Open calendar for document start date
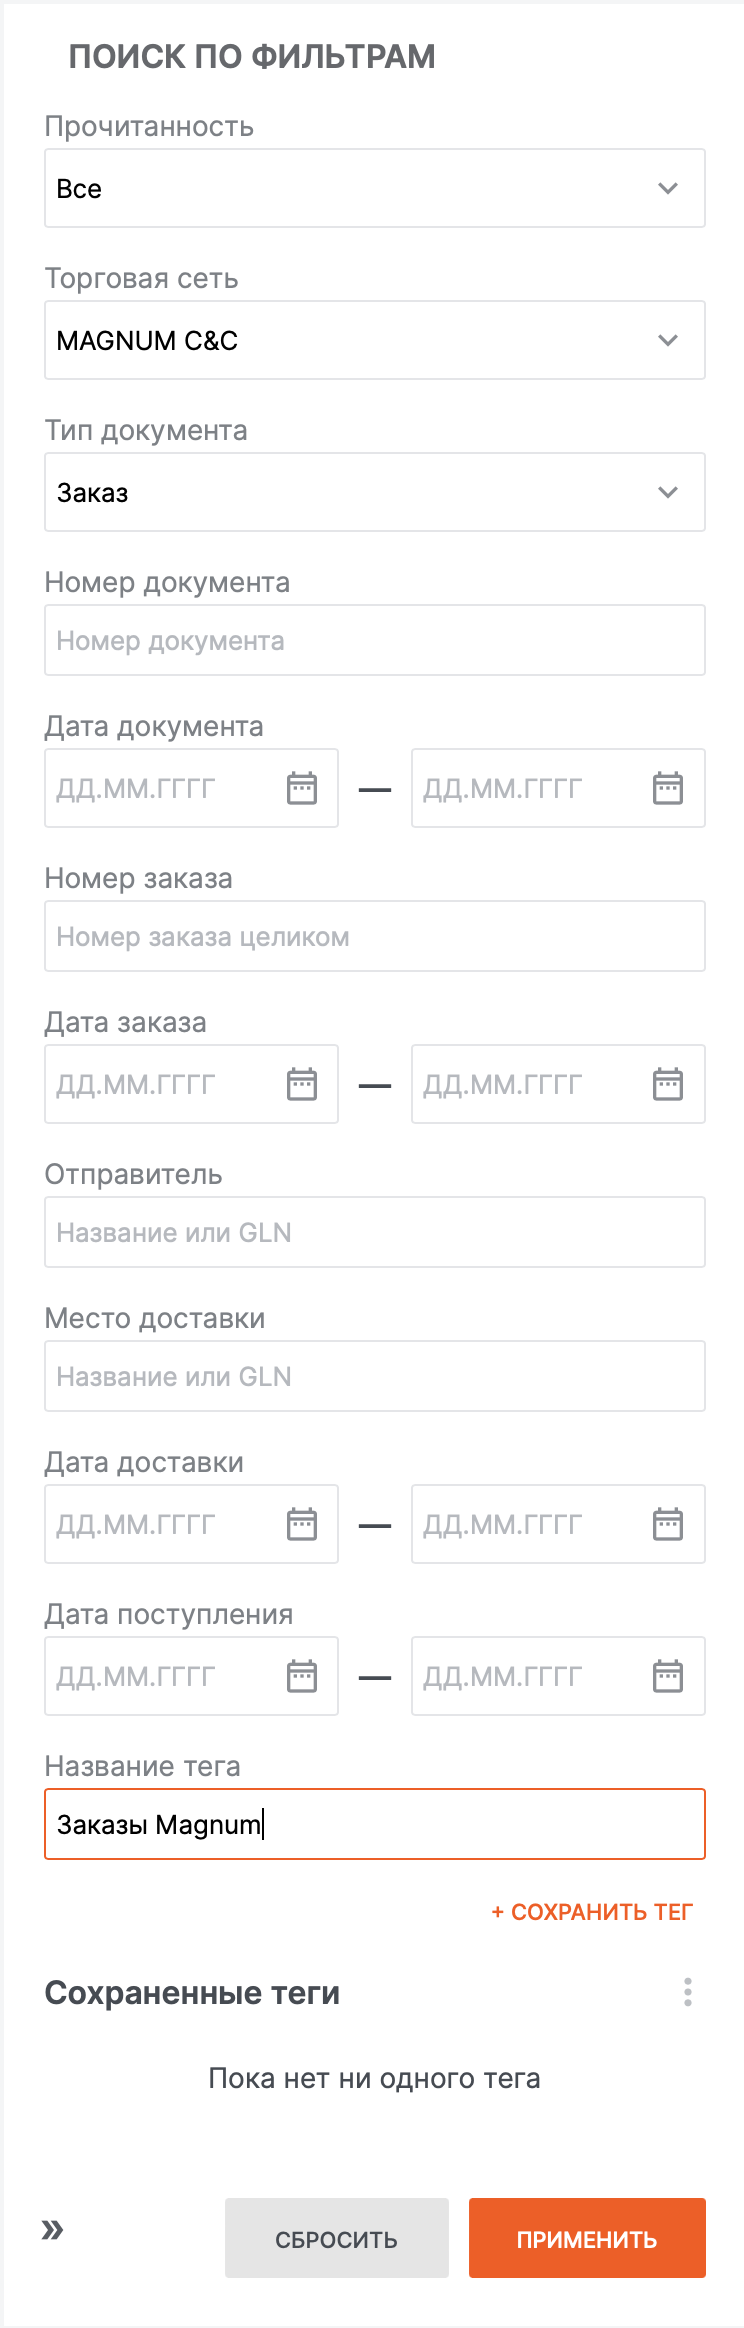Viewport: 744px width, 2328px height. (302, 788)
